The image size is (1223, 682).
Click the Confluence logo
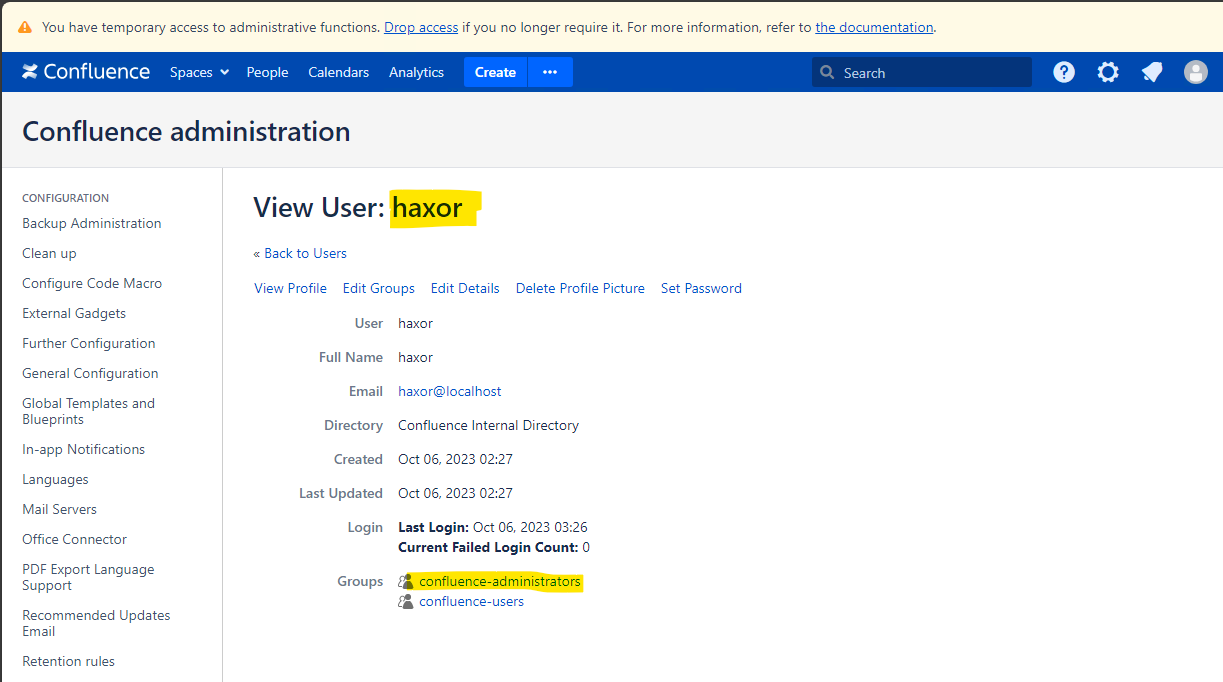[x=86, y=72]
